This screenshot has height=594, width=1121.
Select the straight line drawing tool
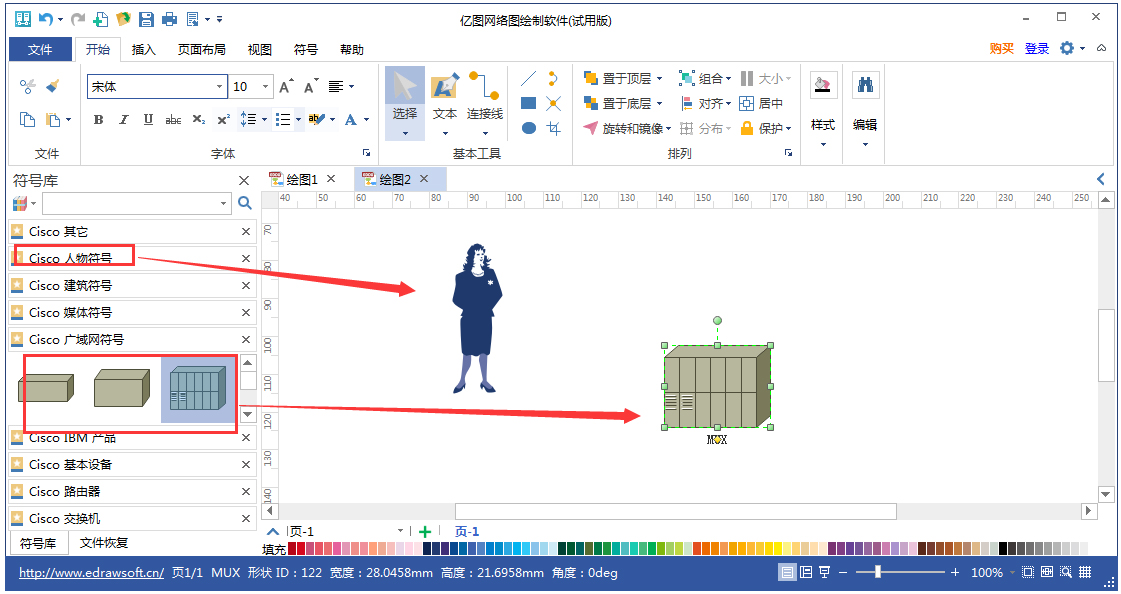pos(528,79)
